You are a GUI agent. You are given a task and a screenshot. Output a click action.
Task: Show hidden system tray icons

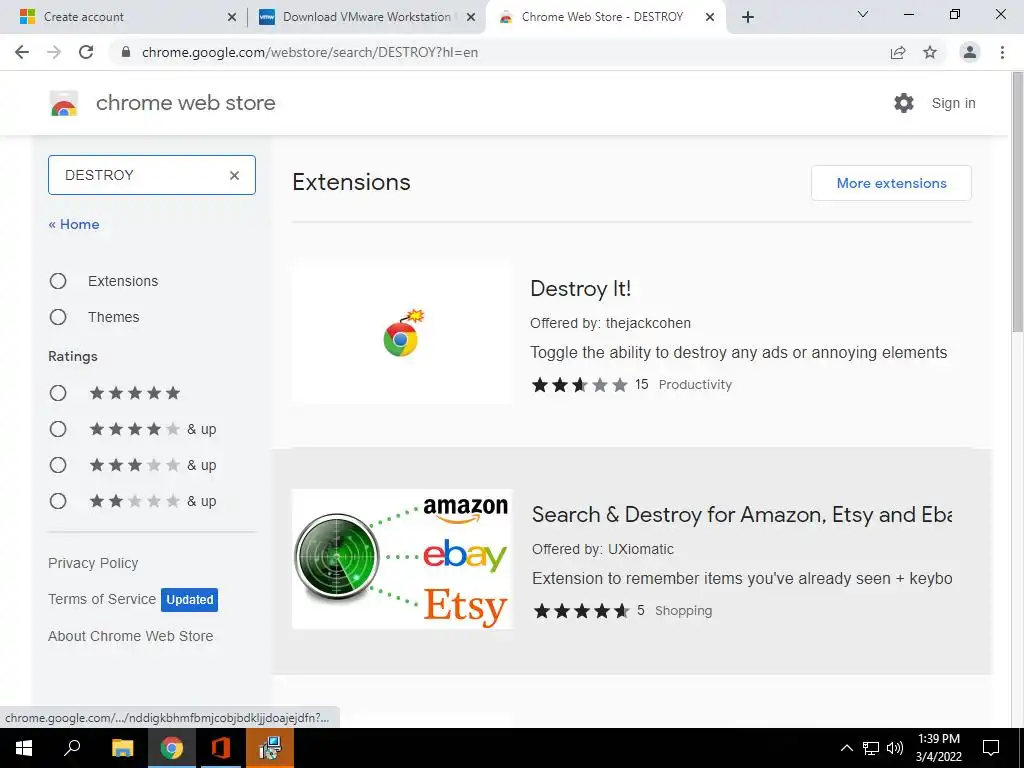coord(846,748)
